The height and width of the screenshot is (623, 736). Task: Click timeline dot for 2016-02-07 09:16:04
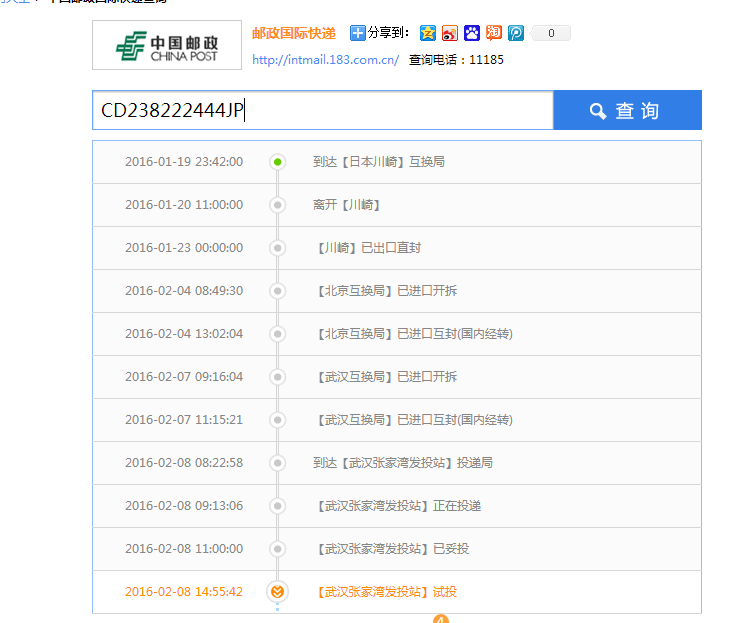tap(277, 377)
